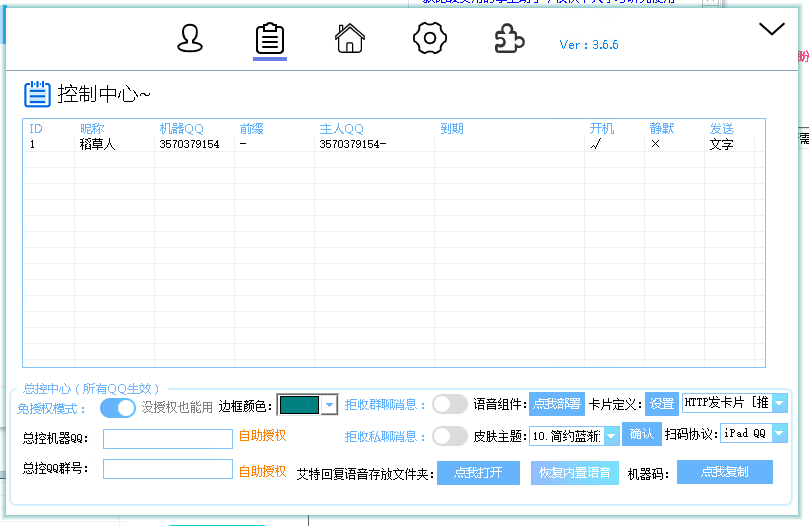Image resolution: width=809 pixels, height=526 pixels.
Task: Open the puzzle-piece plugins tab
Action: 509,39
